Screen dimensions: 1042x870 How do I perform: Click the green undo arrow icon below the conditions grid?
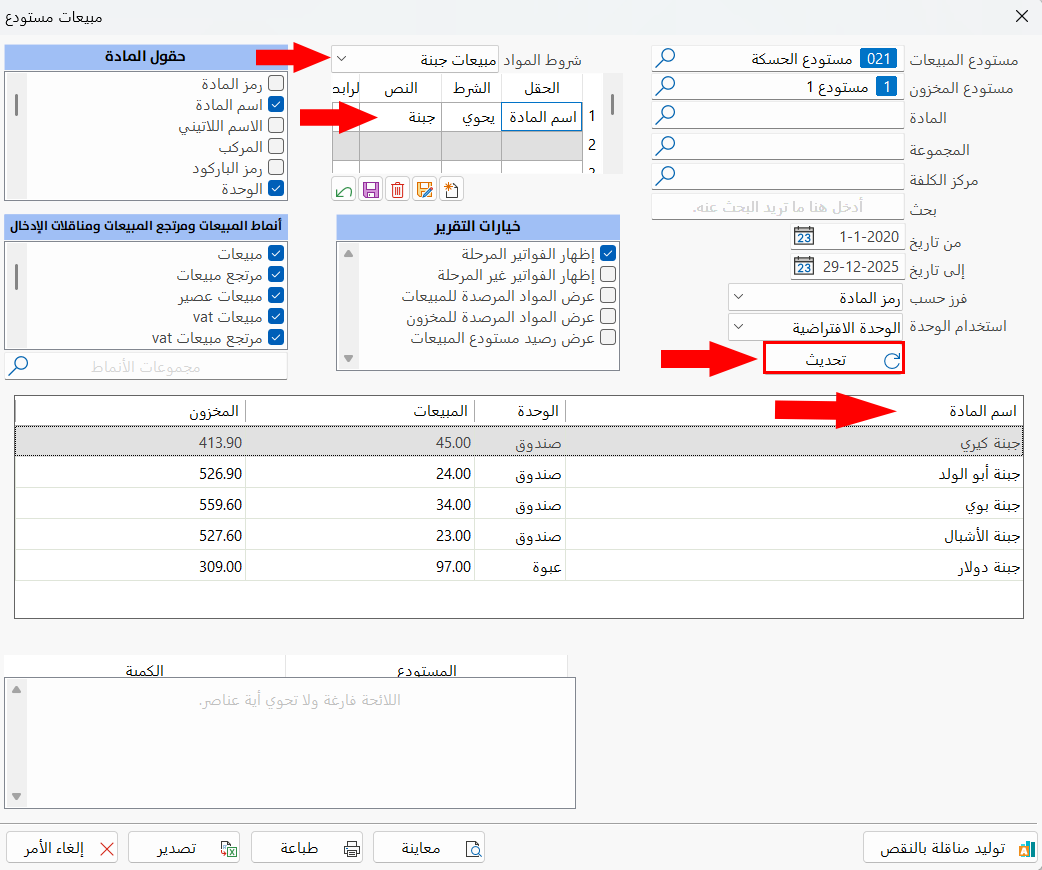click(x=344, y=189)
